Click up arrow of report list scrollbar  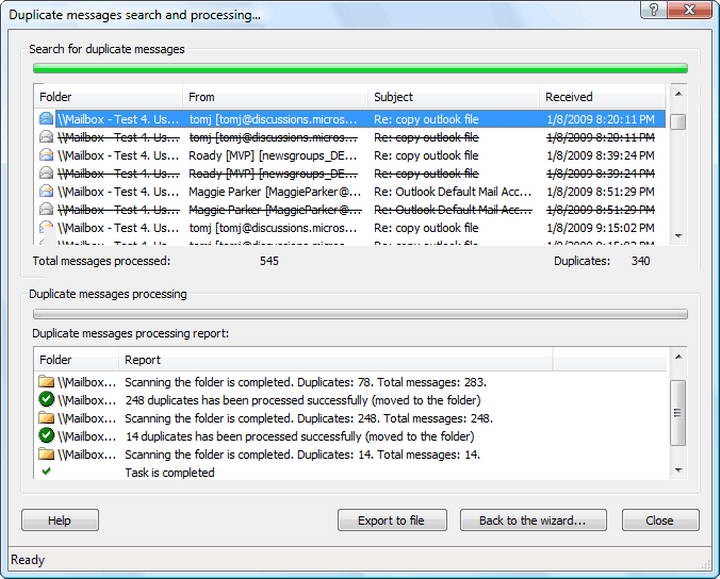pos(679,357)
